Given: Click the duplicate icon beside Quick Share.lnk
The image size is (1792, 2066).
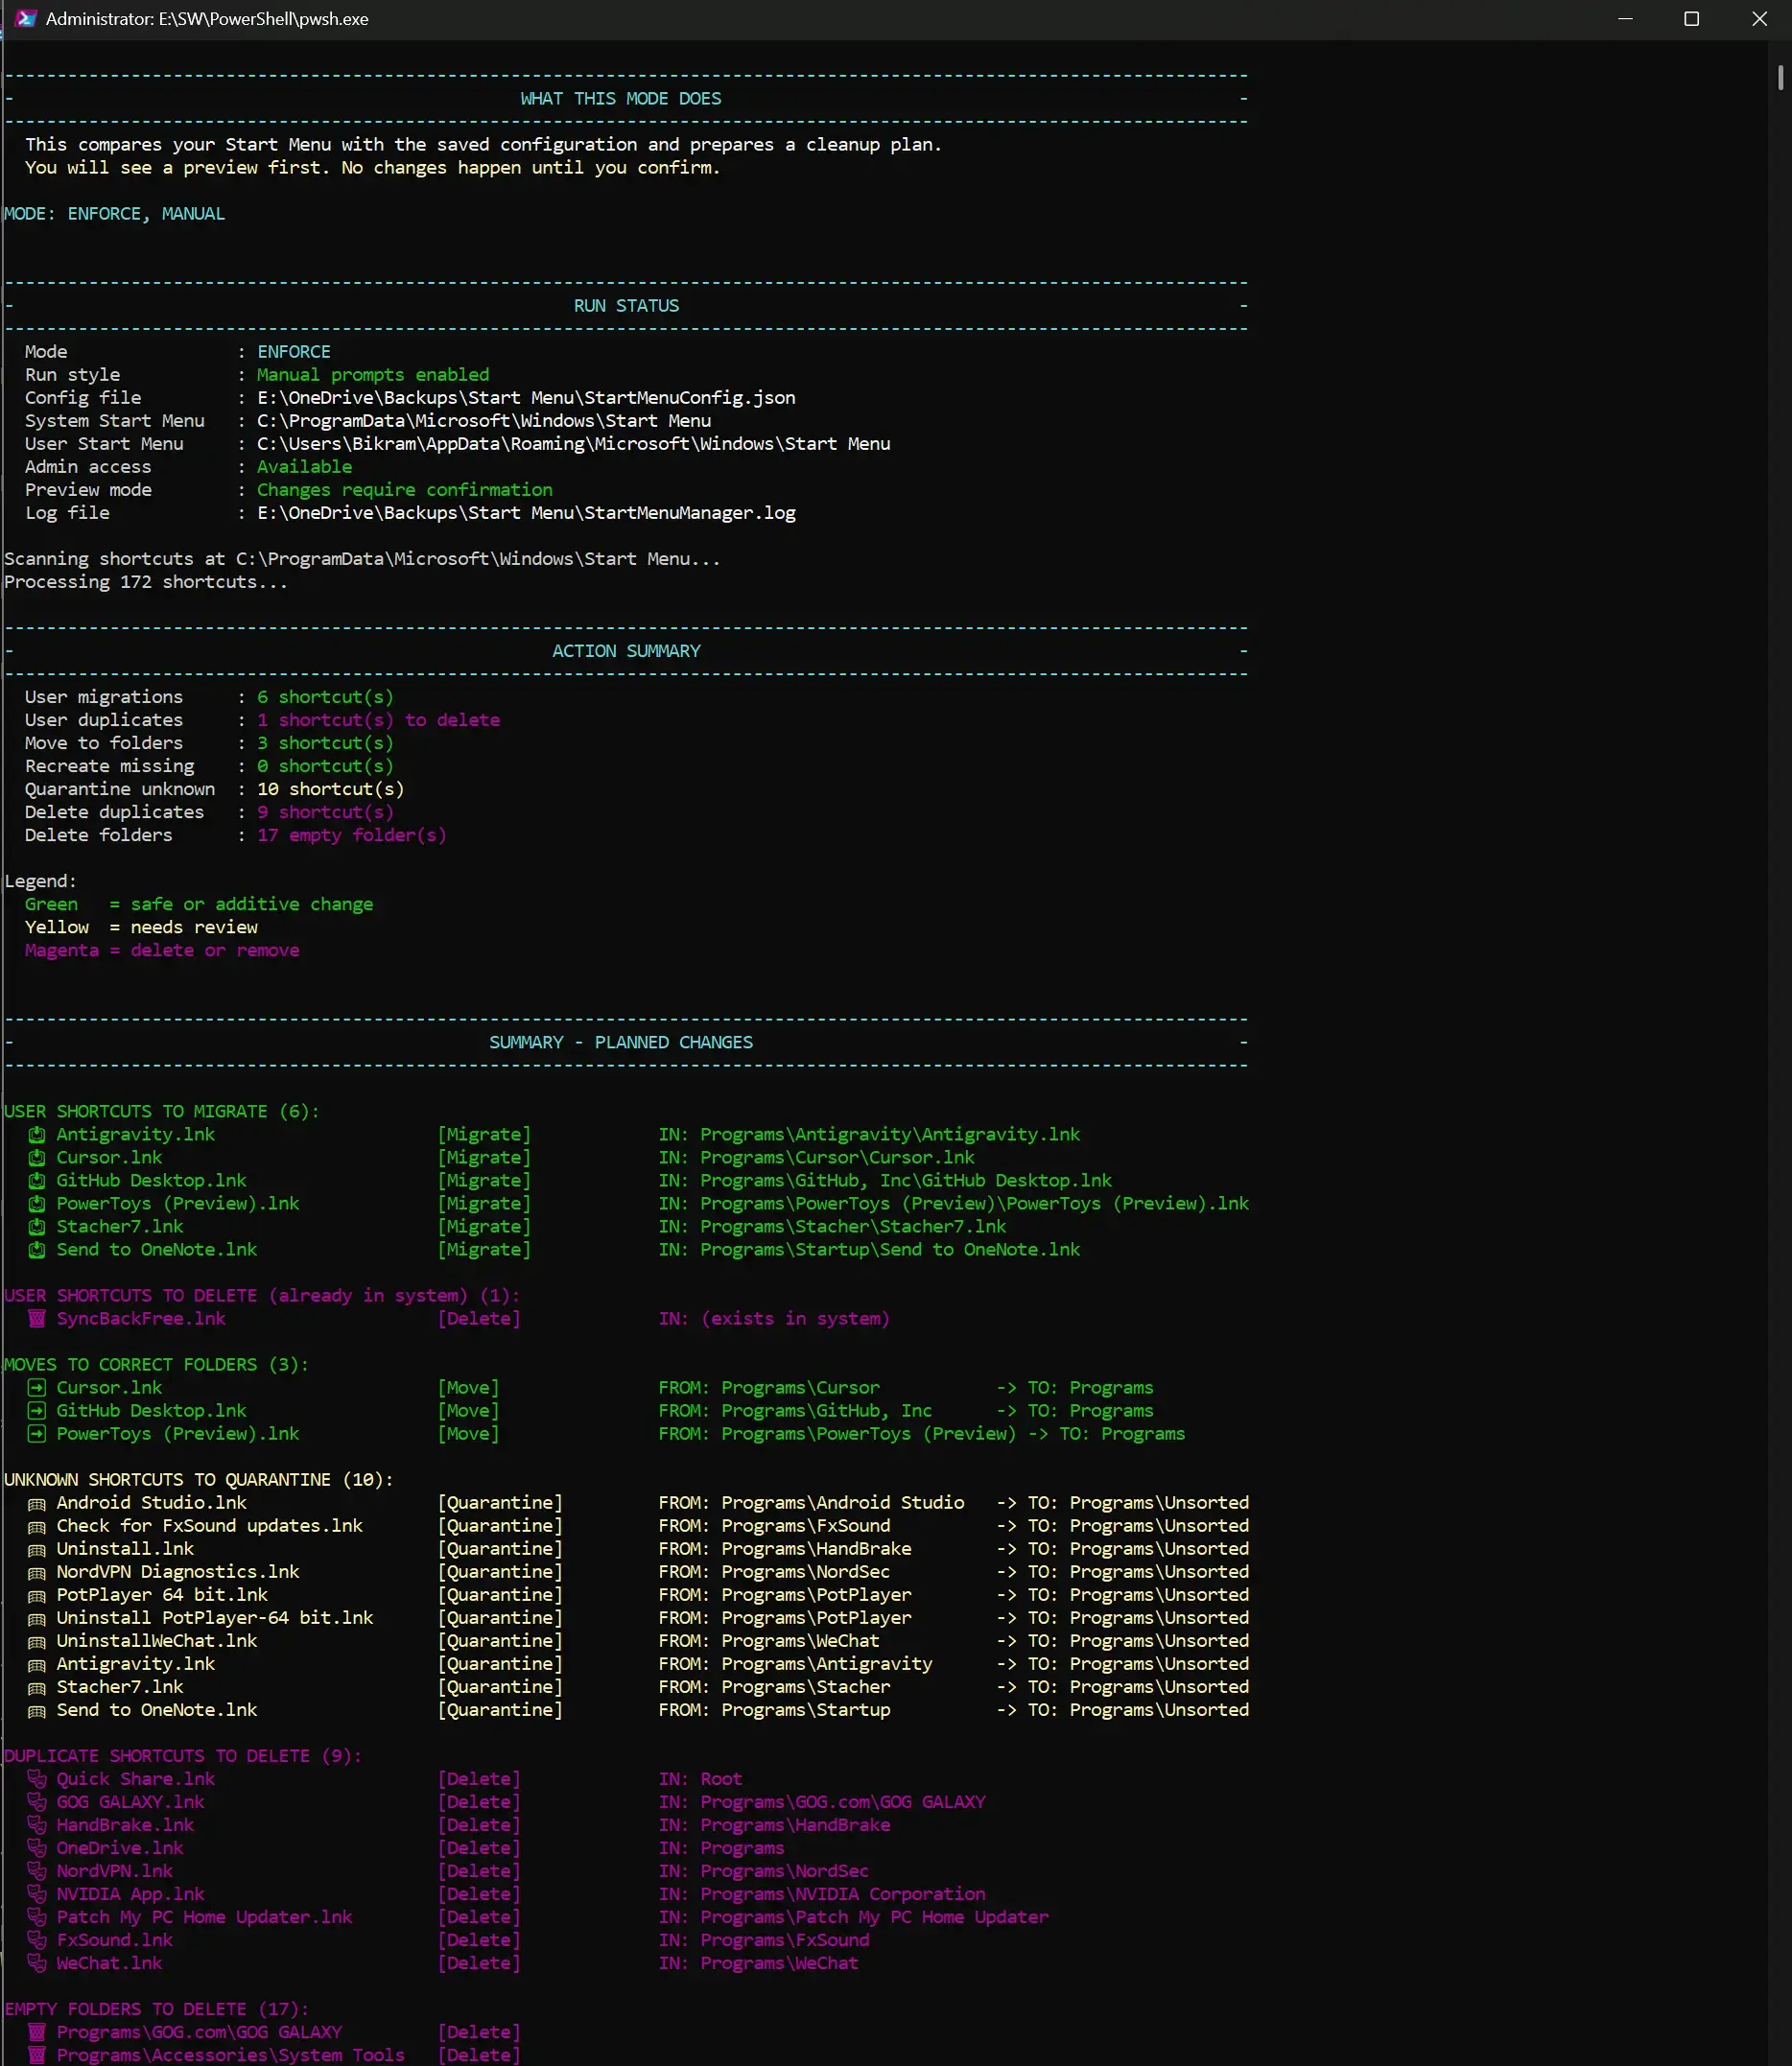Looking at the screenshot, I should click(x=37, y=1779).
